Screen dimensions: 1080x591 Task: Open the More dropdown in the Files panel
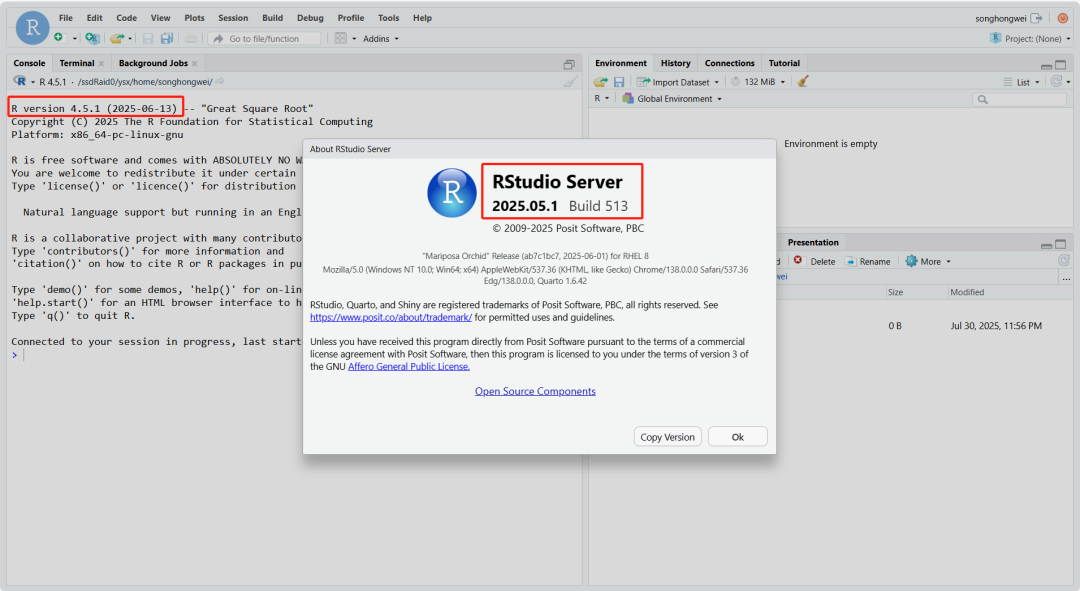click(x=928, y=261)
